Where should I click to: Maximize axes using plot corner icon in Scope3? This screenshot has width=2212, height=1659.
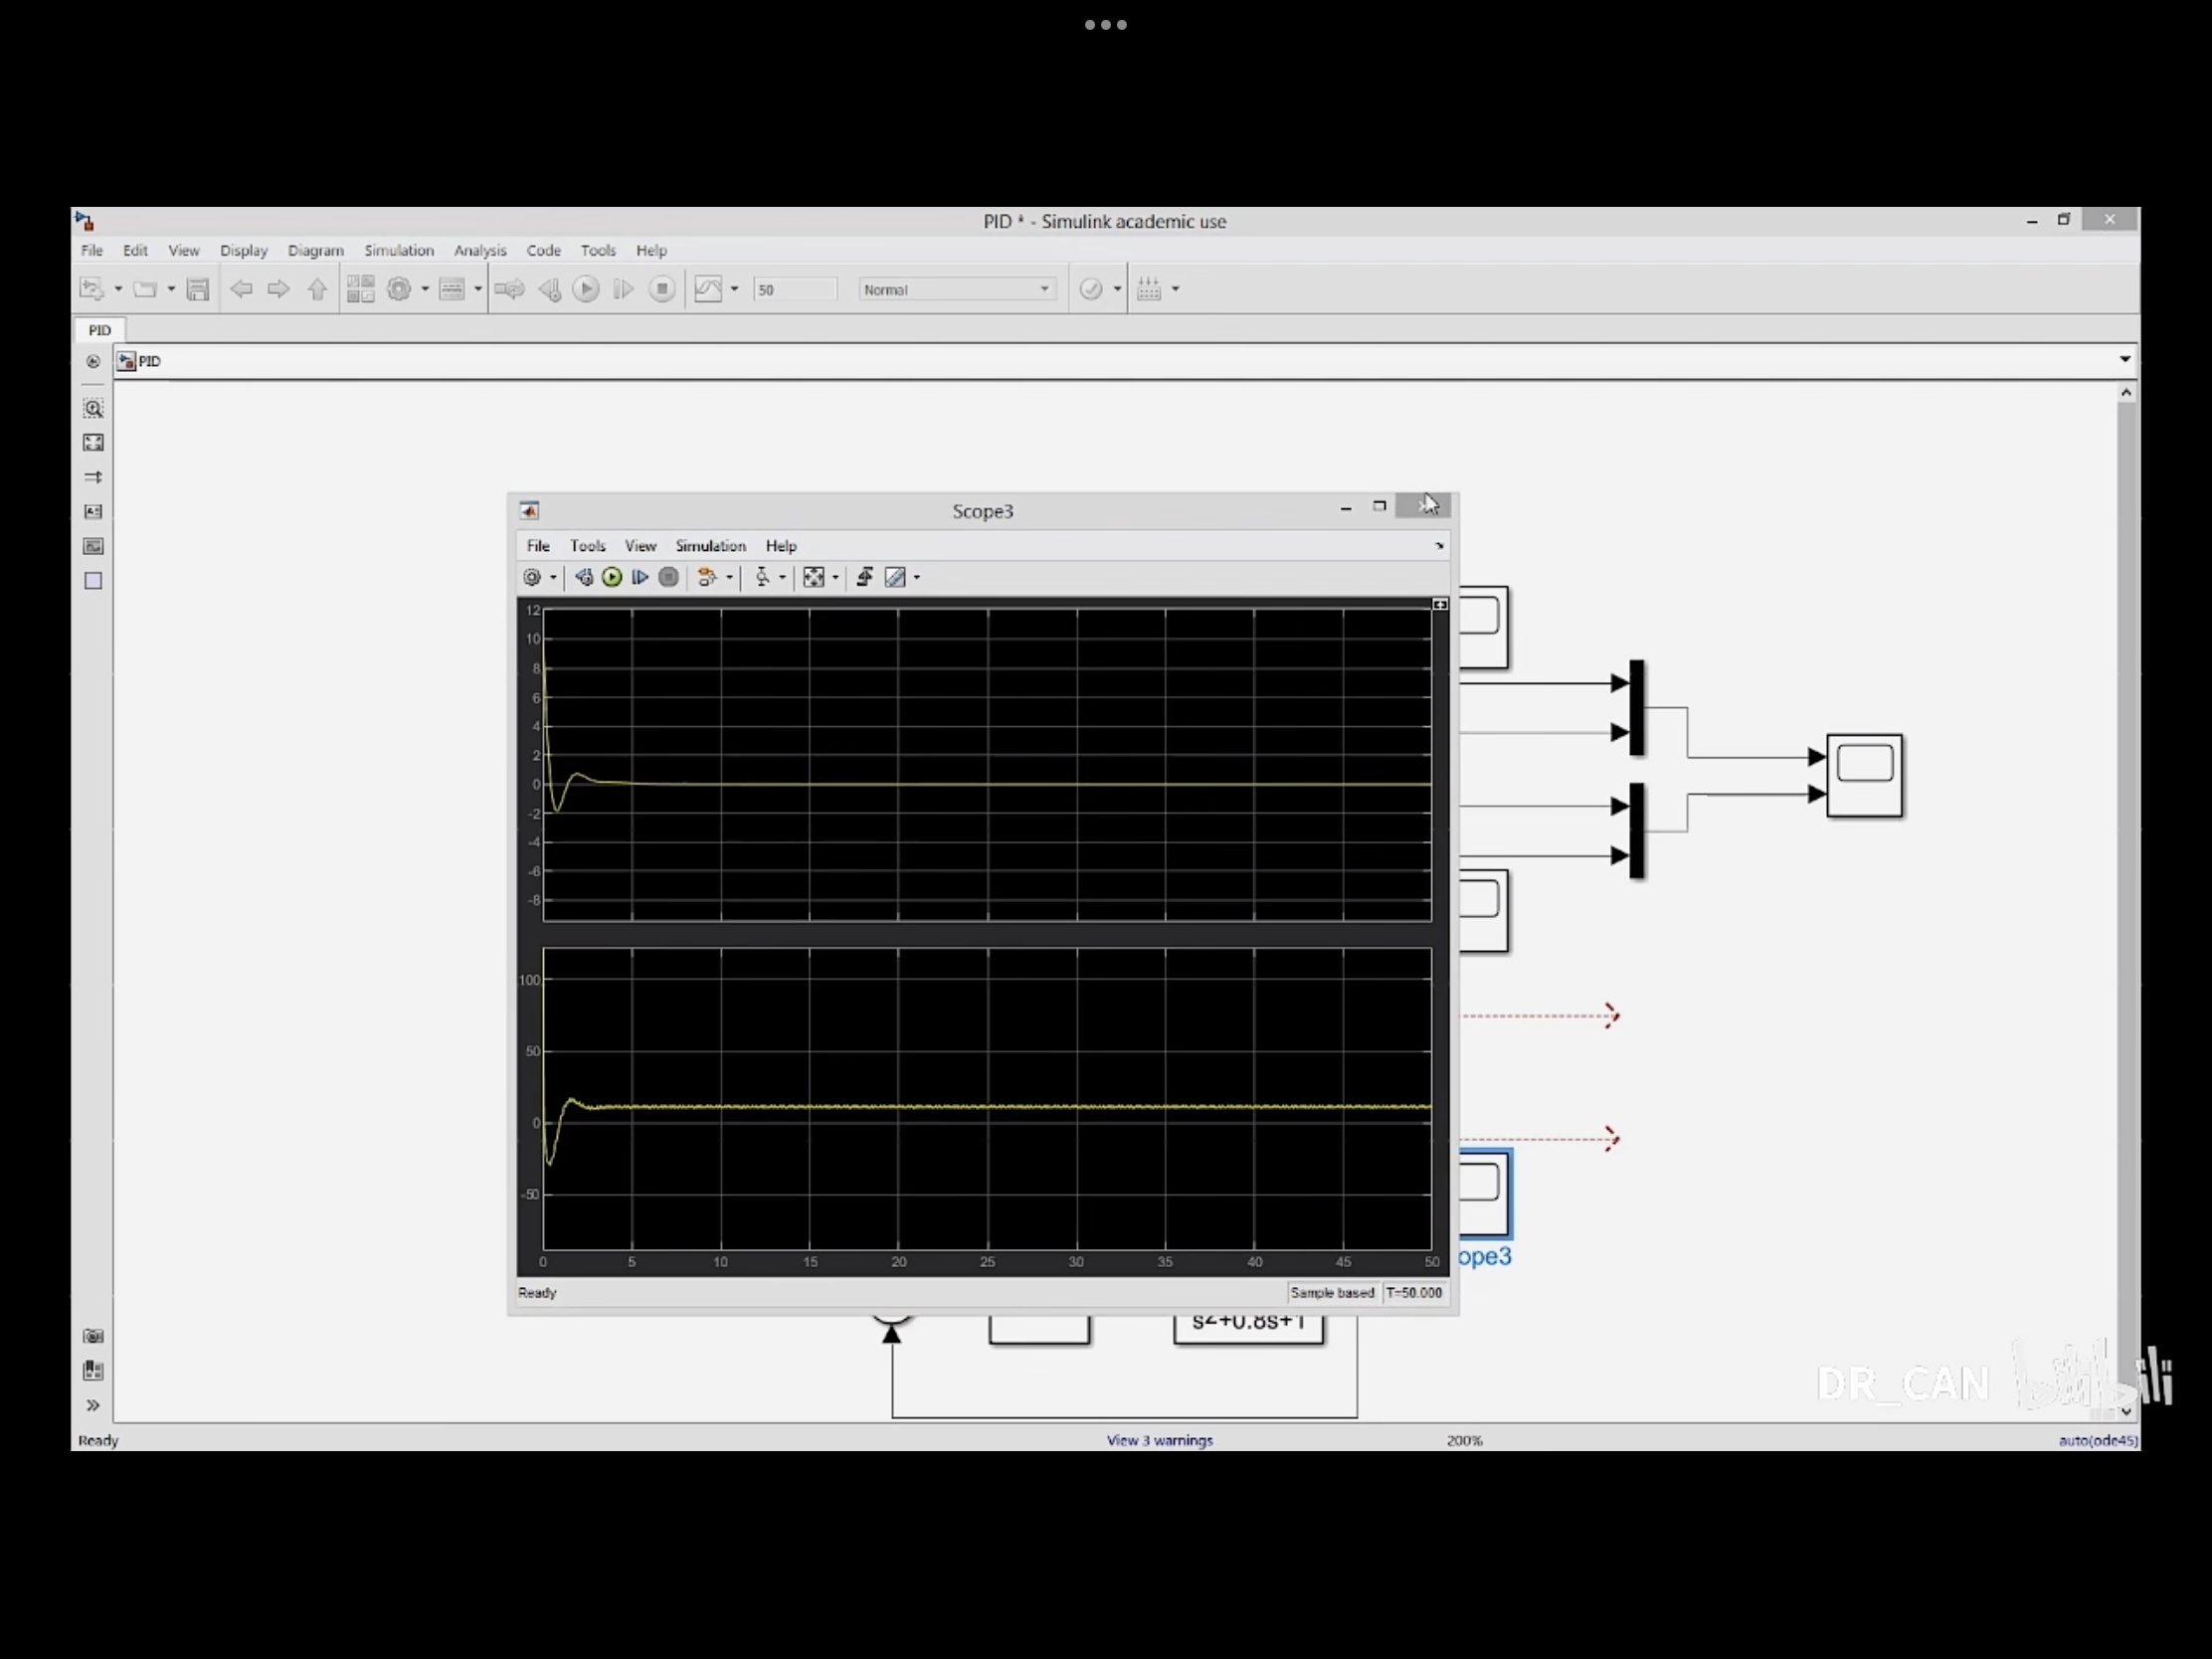click(x=1440, y=605)
